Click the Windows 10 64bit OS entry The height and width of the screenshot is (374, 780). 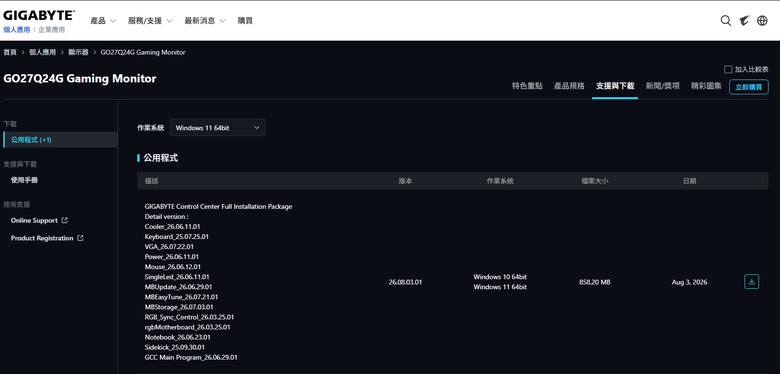coord(500,277)
